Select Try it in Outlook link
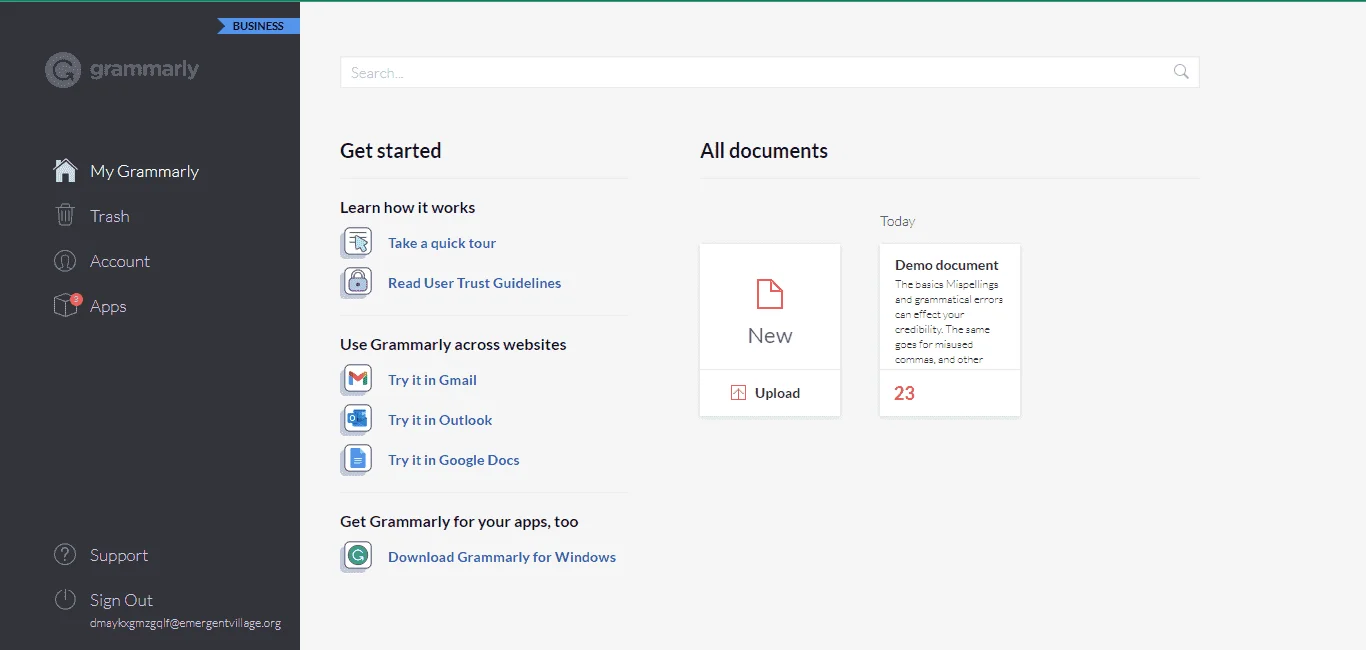The width and height of the screenshot is (1366, 650). pos(440,420)
